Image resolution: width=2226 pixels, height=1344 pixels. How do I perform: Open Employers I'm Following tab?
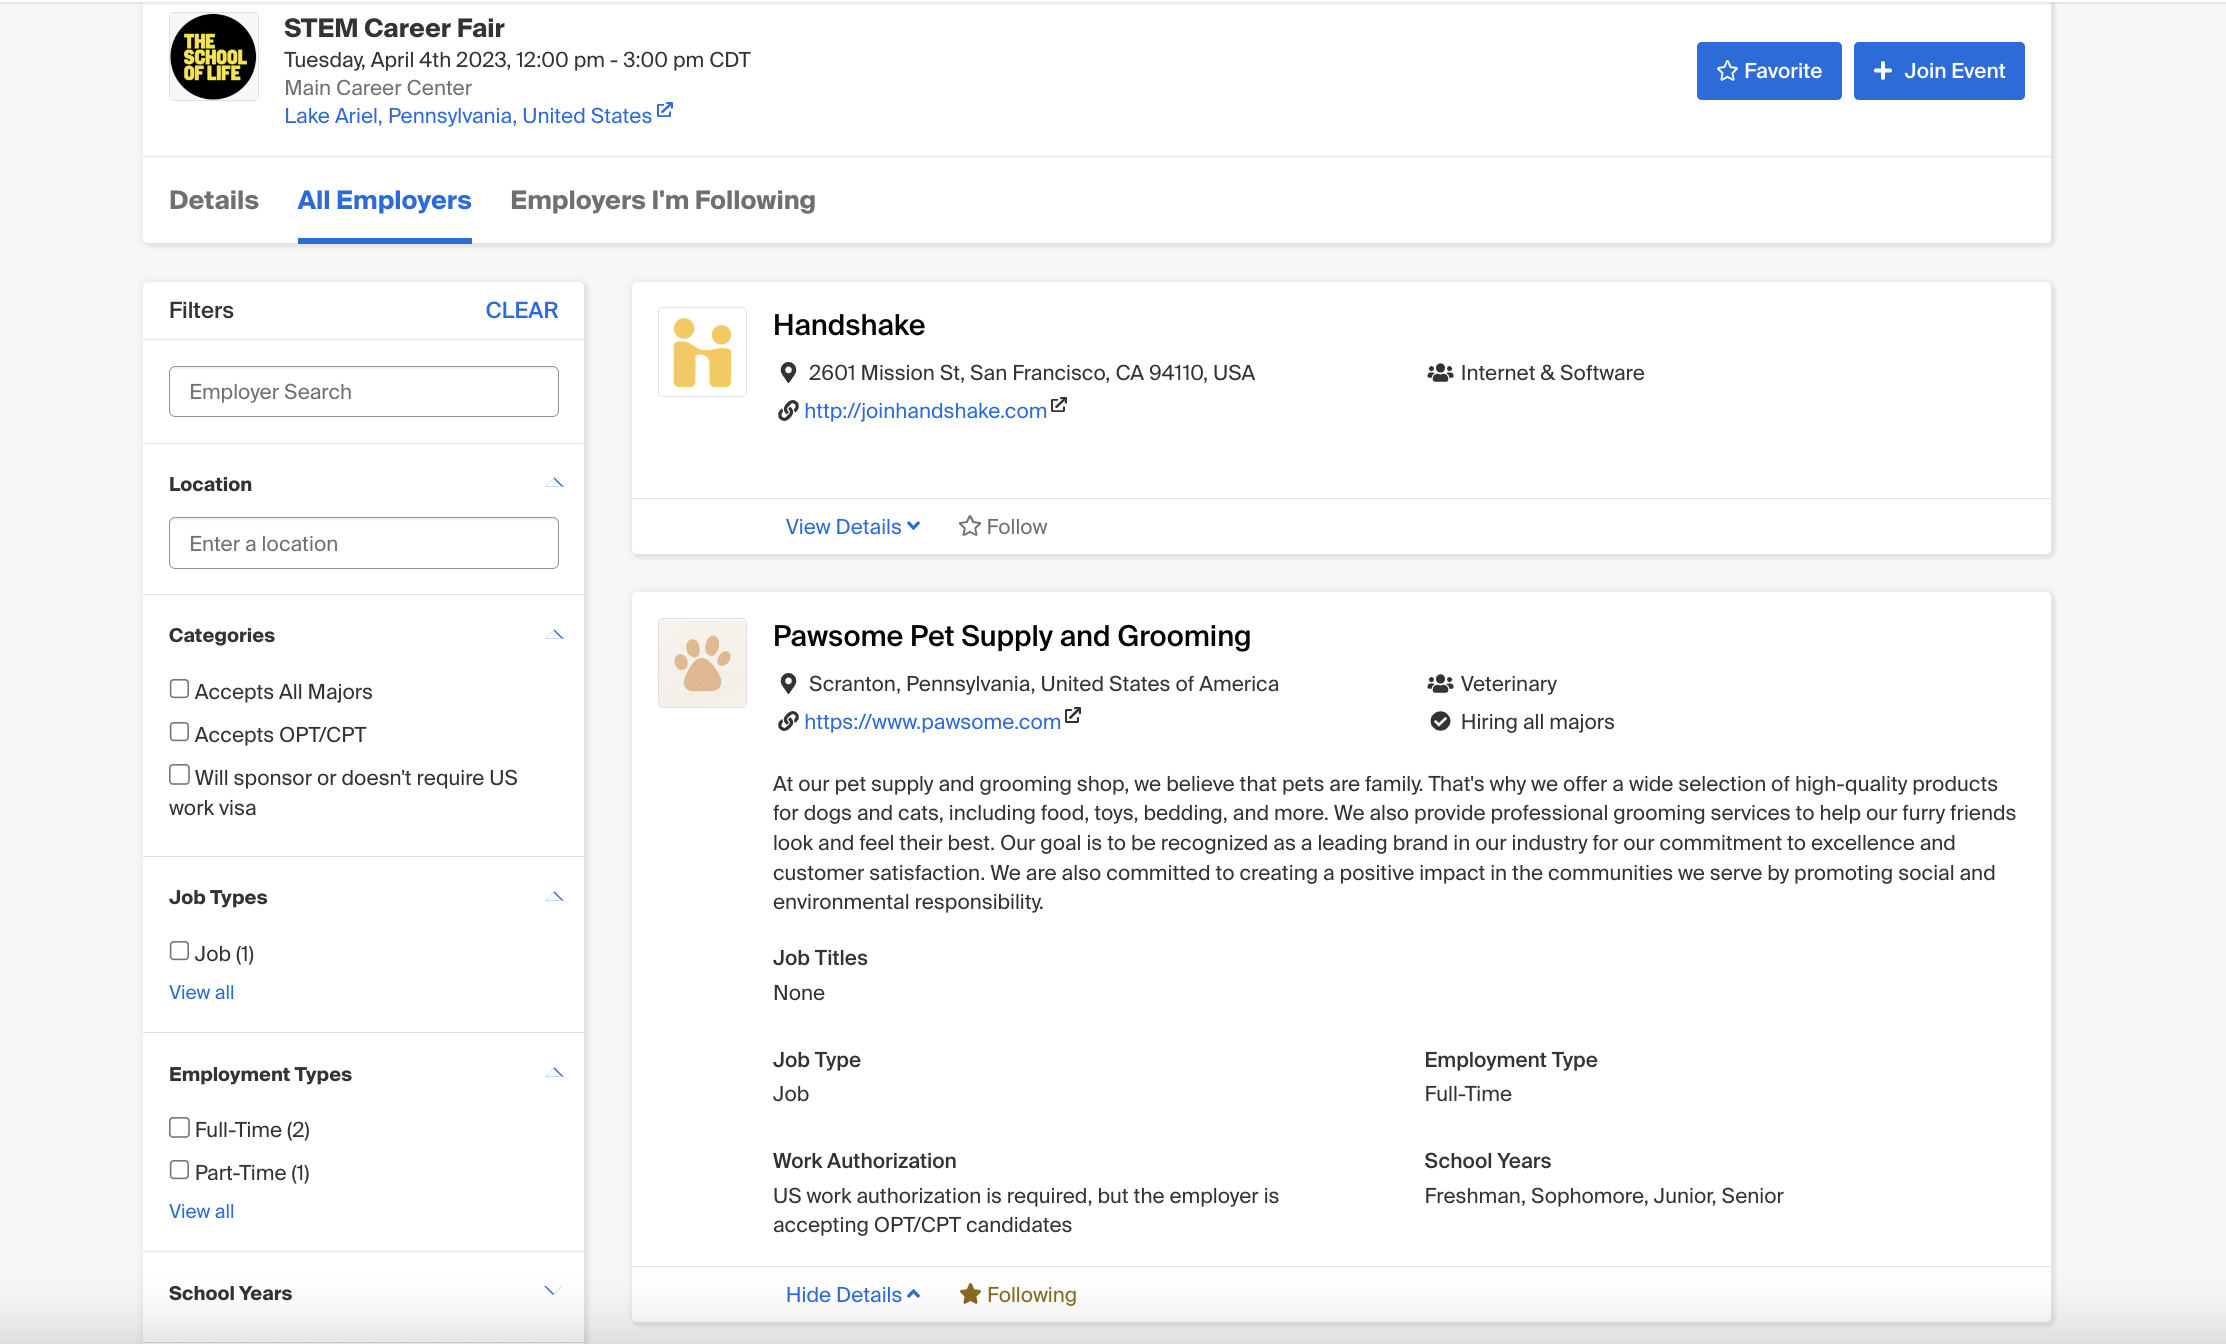coord(663,200)
